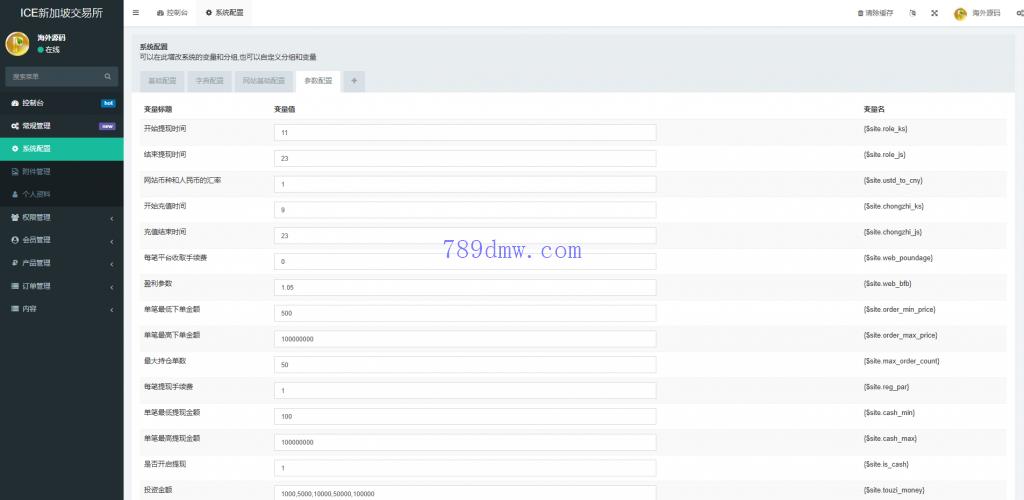Open 常规管理 menu with new badge
Screen dimensions: 1024x500
[x=60, y=126]
